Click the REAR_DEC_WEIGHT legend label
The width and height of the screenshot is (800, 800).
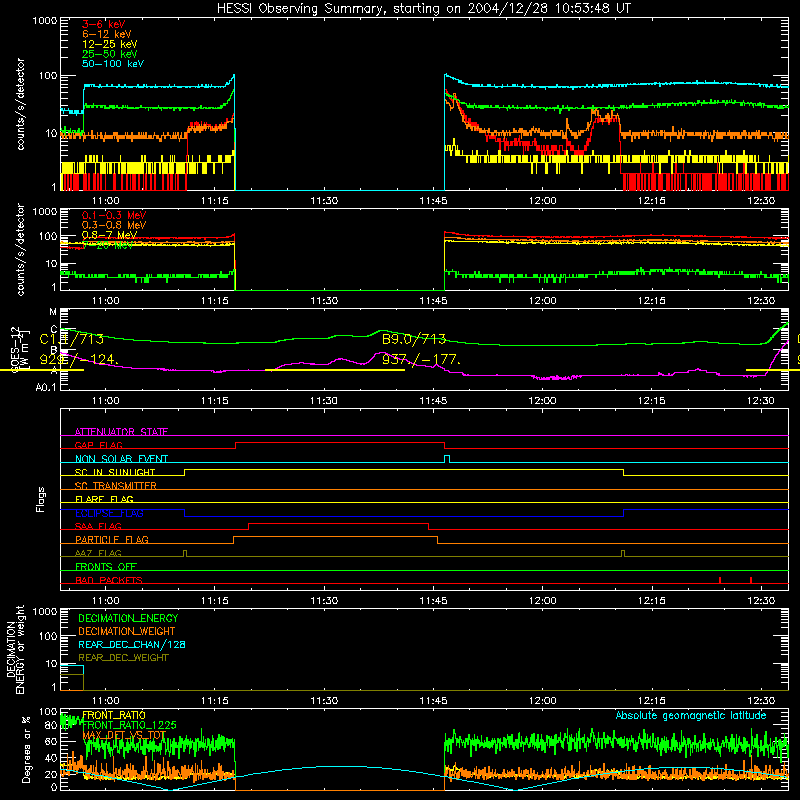point(123,658)
